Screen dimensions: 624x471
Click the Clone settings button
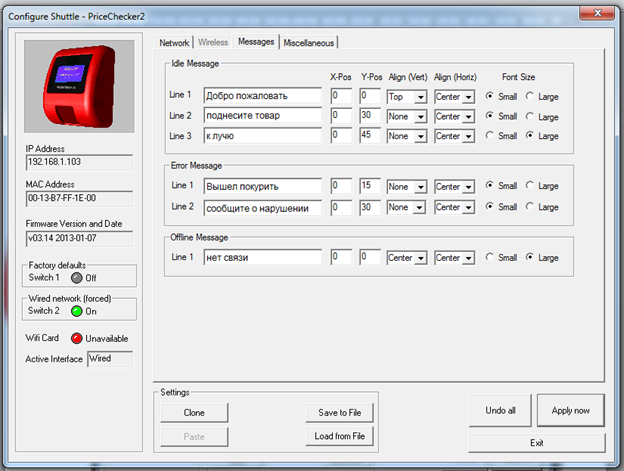194,413
